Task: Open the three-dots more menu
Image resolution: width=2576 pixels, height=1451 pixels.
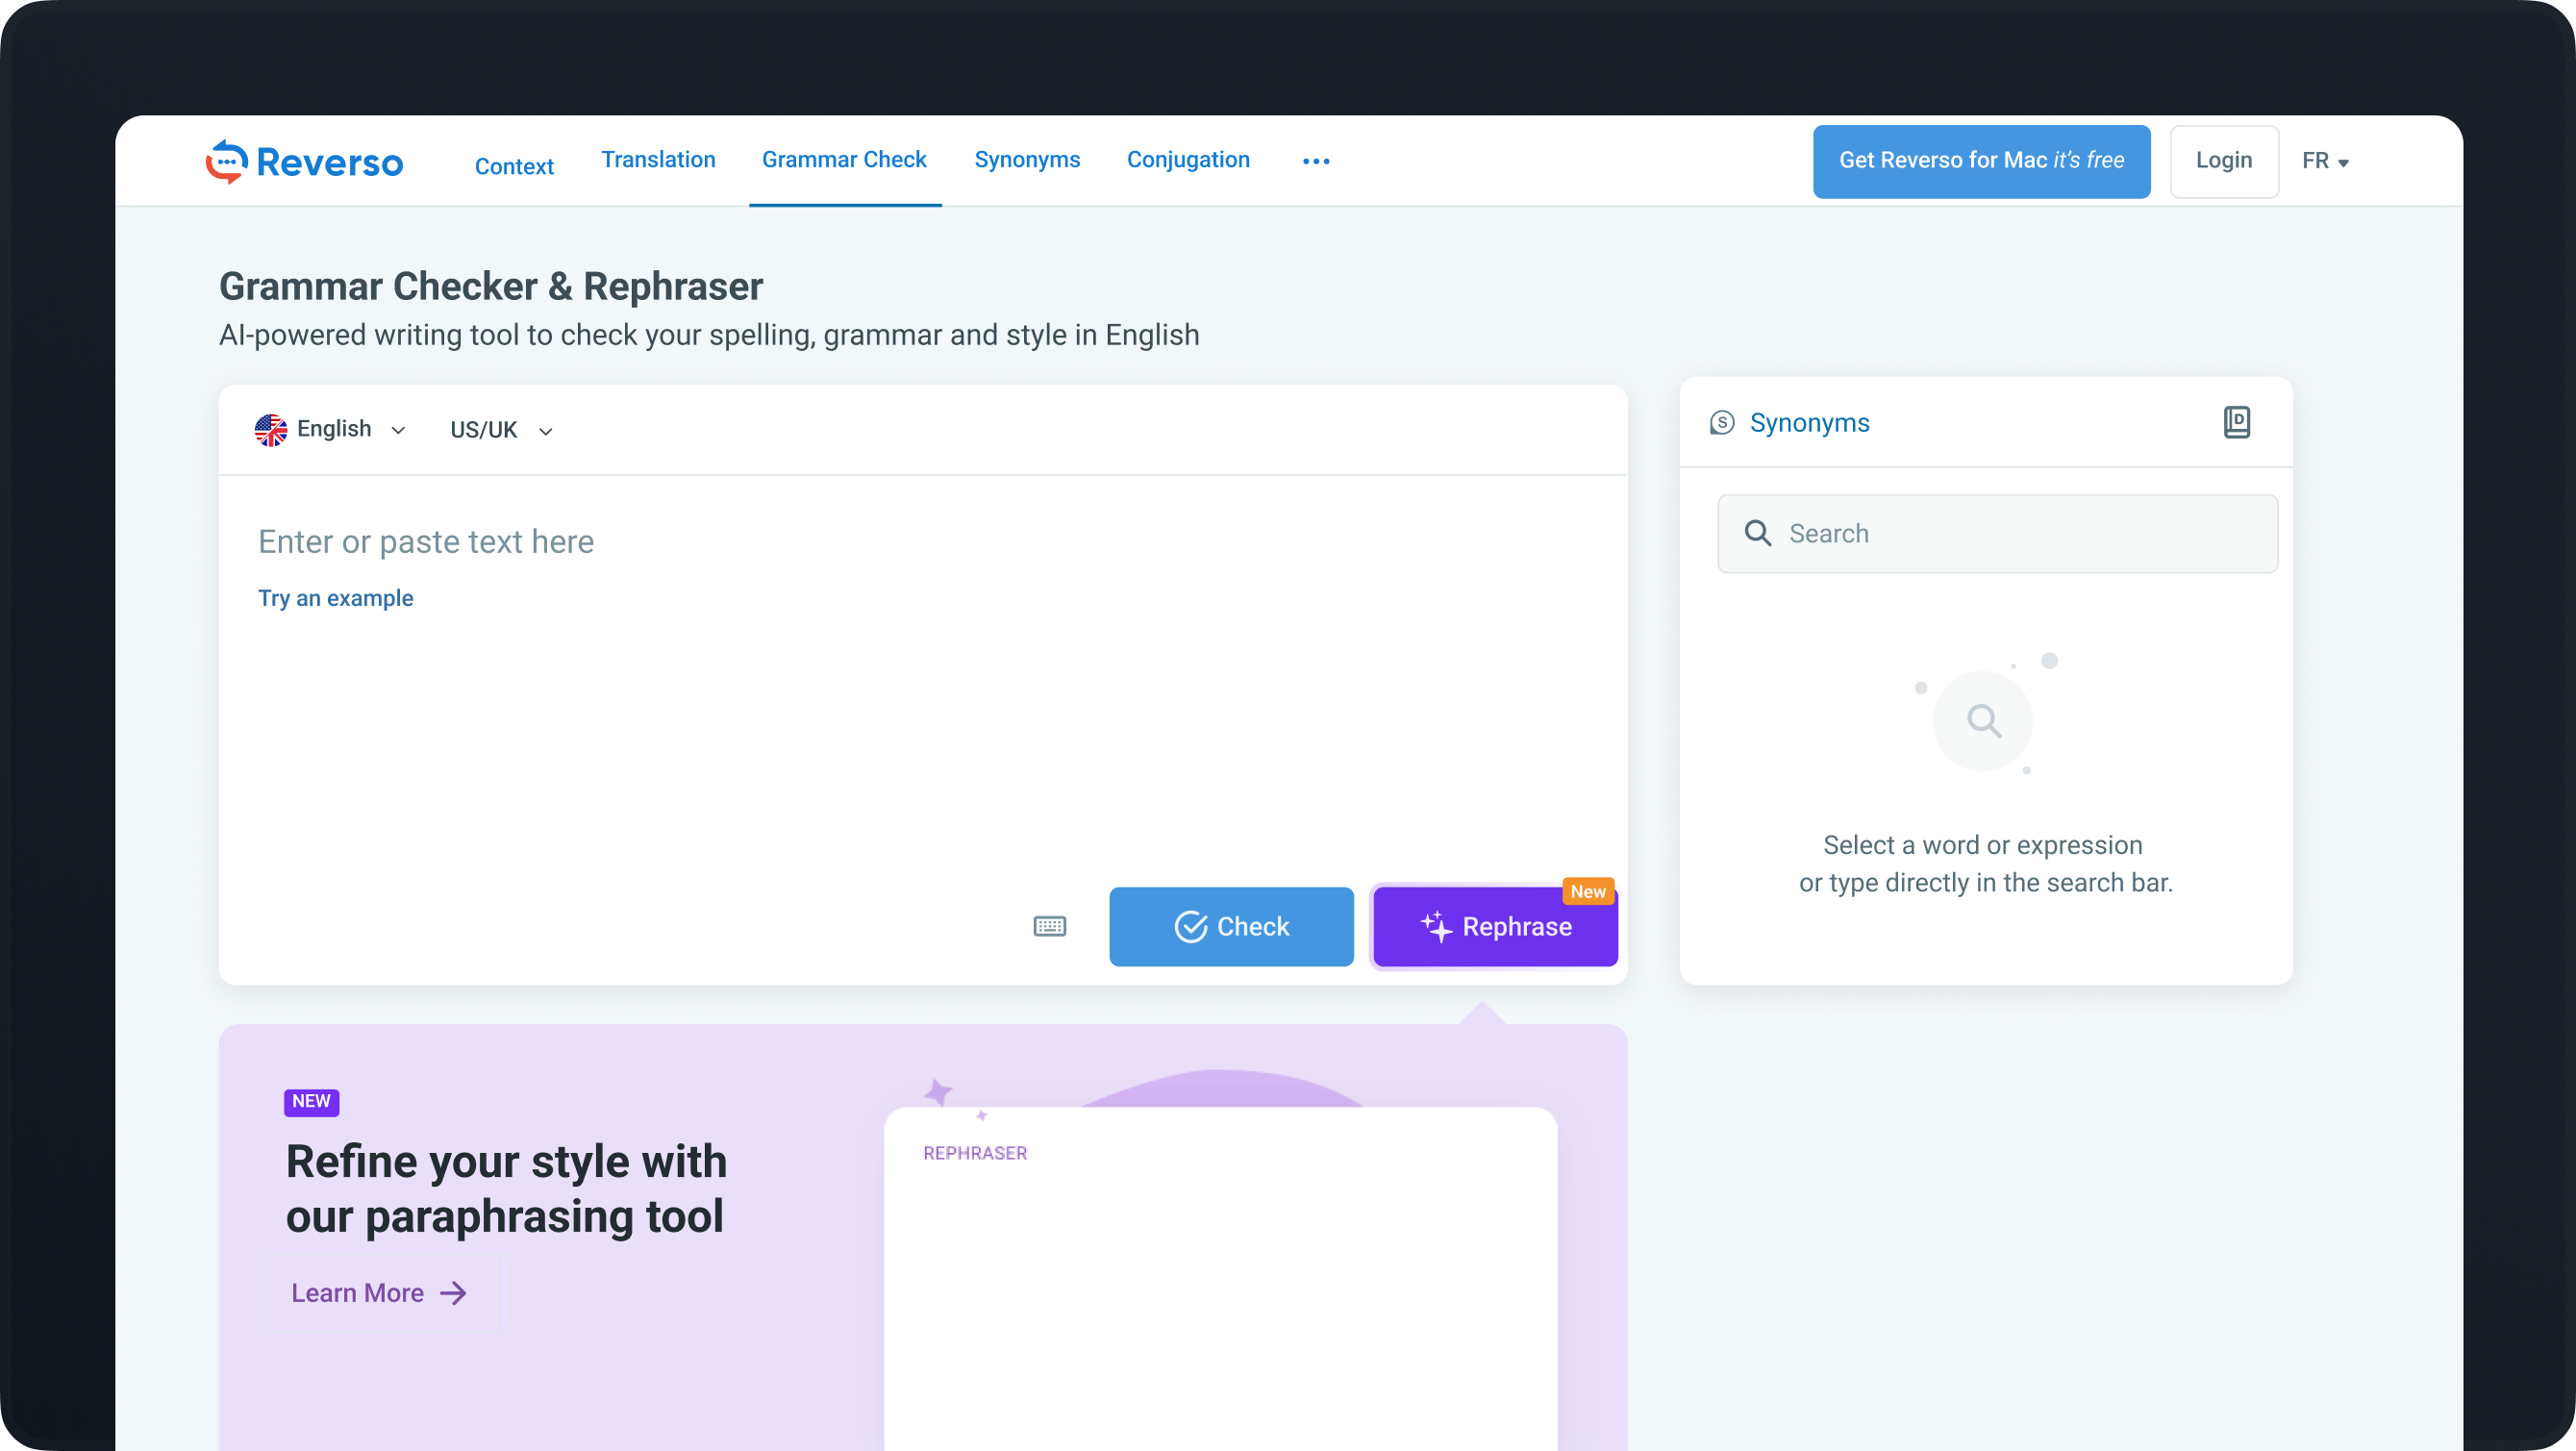Action: pos(1315,161)
